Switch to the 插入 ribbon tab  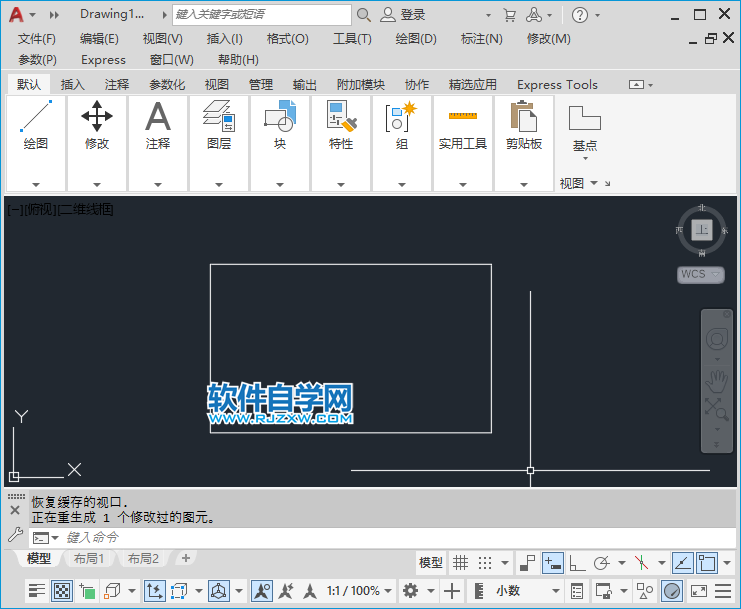[72, 85]
